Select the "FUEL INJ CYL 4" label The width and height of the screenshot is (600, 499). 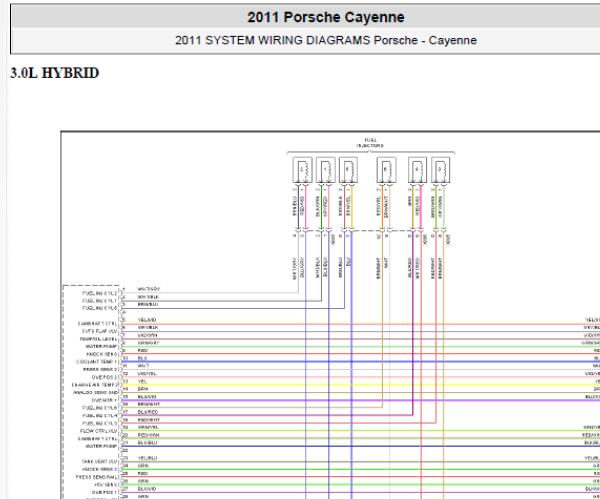coord(100,416)
